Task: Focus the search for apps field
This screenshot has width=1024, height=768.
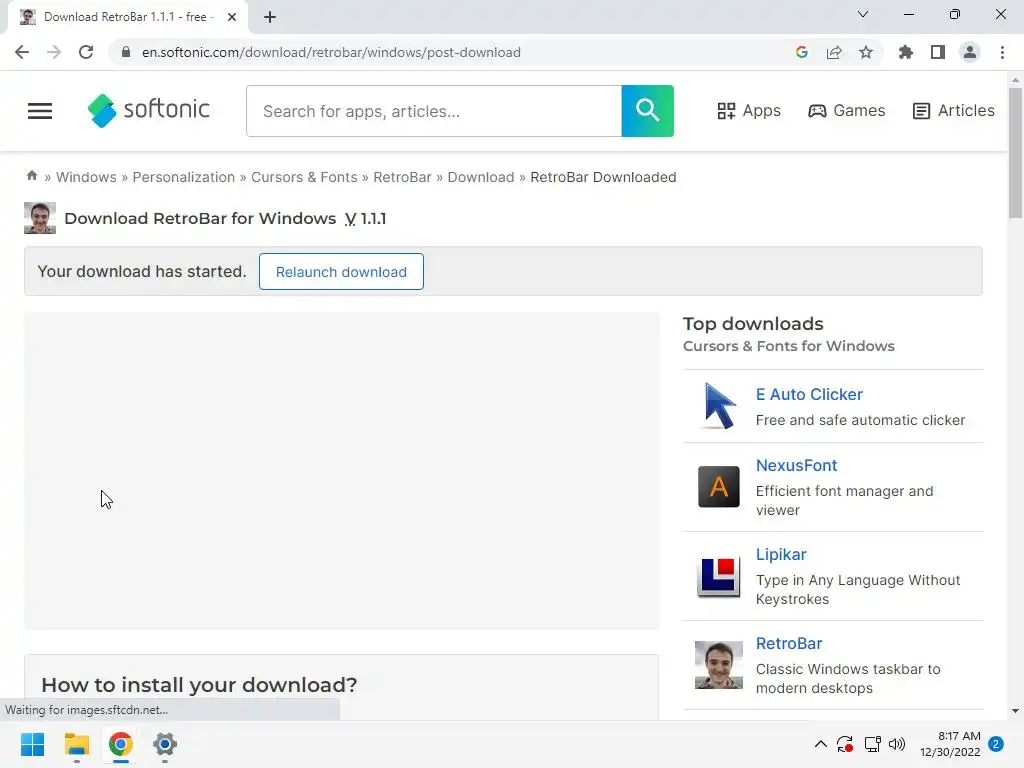Action: pyautogui.click(x=434, y=111)
